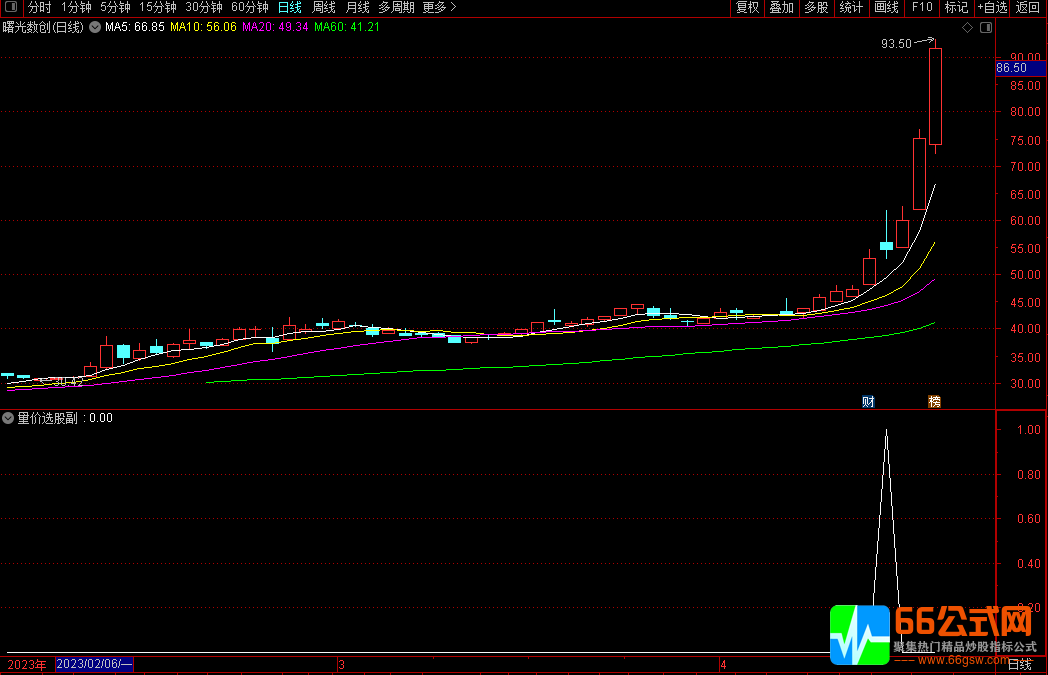Open the F10 company info
Viewport: 1048px width, 675px height.
tap(921, 7)
